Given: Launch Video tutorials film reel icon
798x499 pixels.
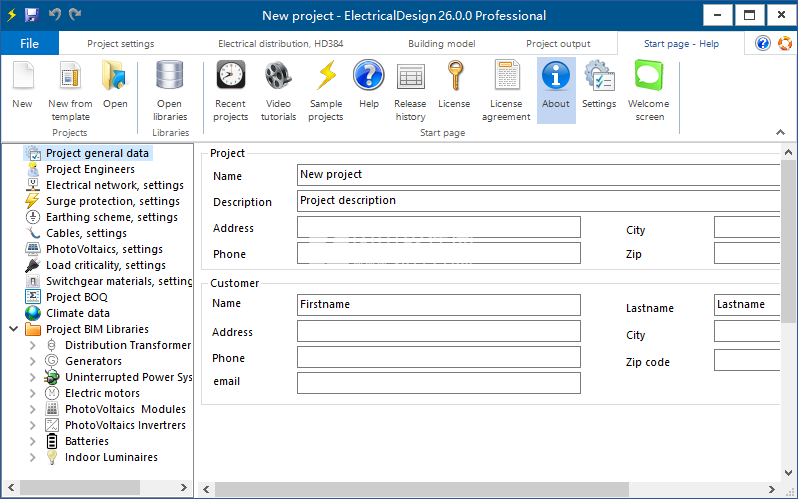Looking at the screenshot, I should [278, 77].
